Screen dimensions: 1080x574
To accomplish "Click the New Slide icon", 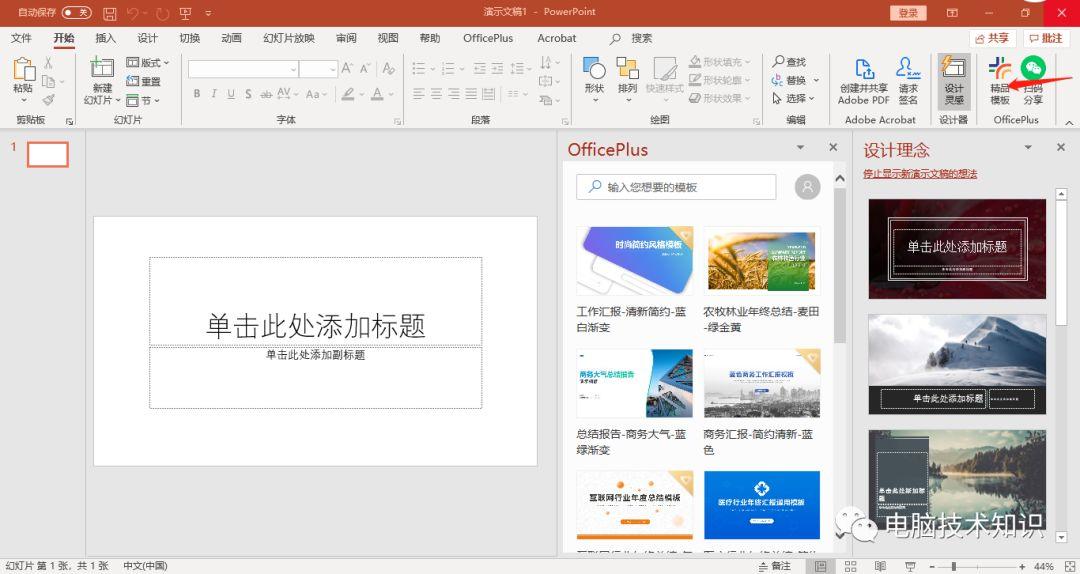I will click(x=102, y=68).
